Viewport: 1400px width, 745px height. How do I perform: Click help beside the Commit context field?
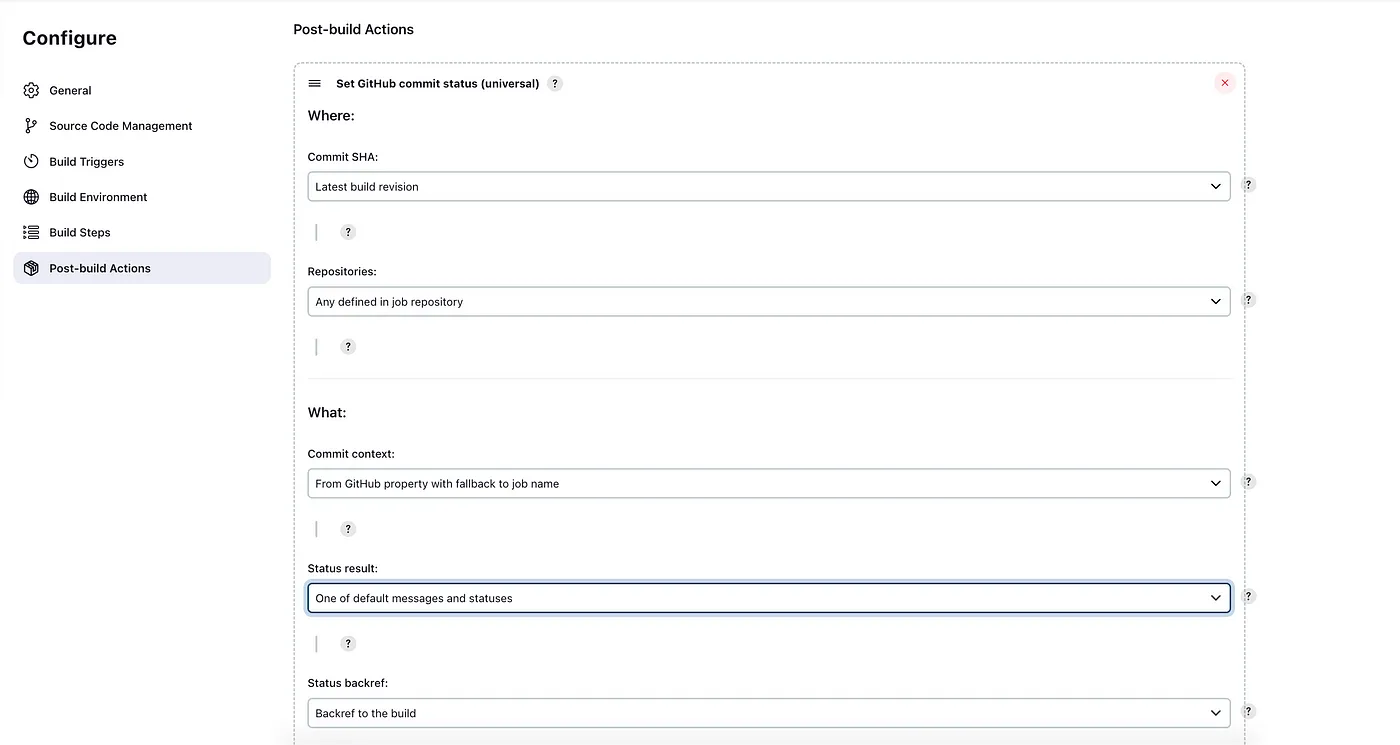coord(1248,481)
